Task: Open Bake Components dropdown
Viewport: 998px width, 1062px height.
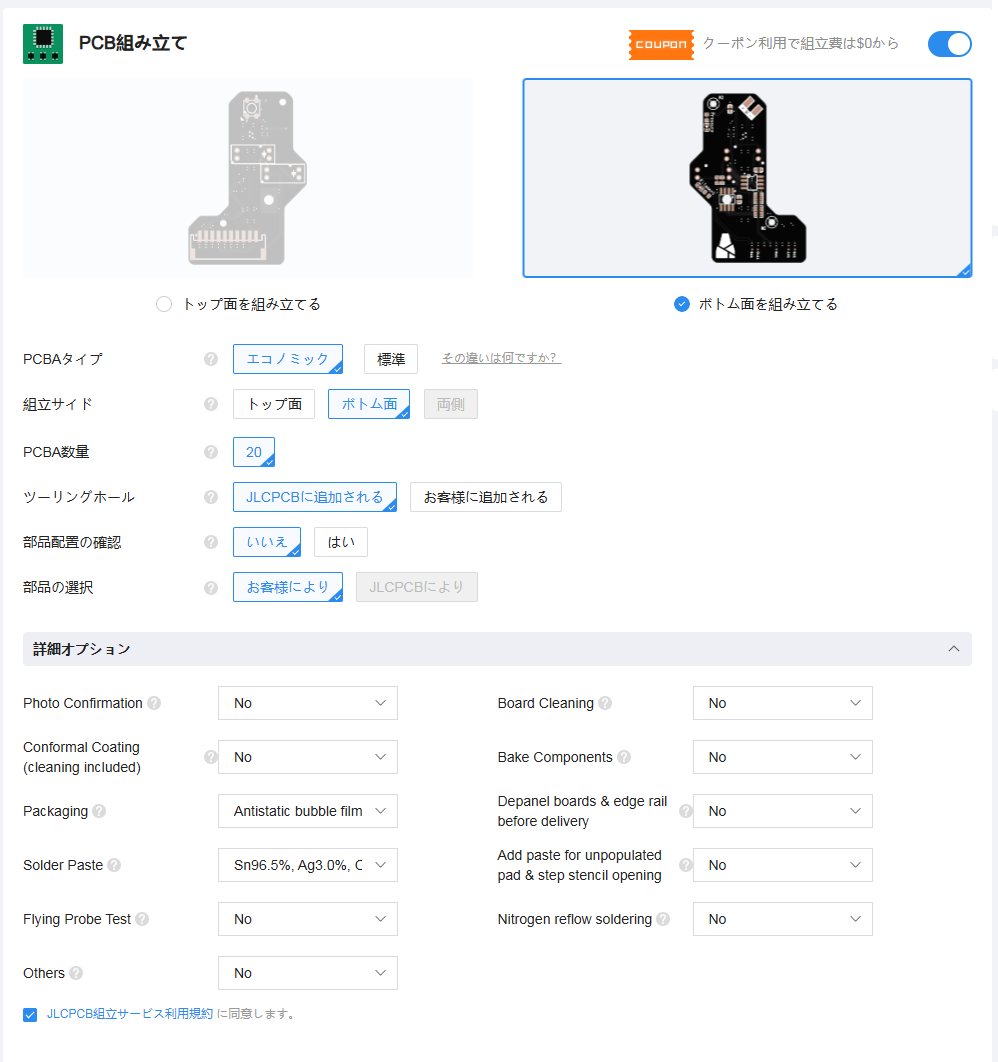Action: click(x=783, y=757)
